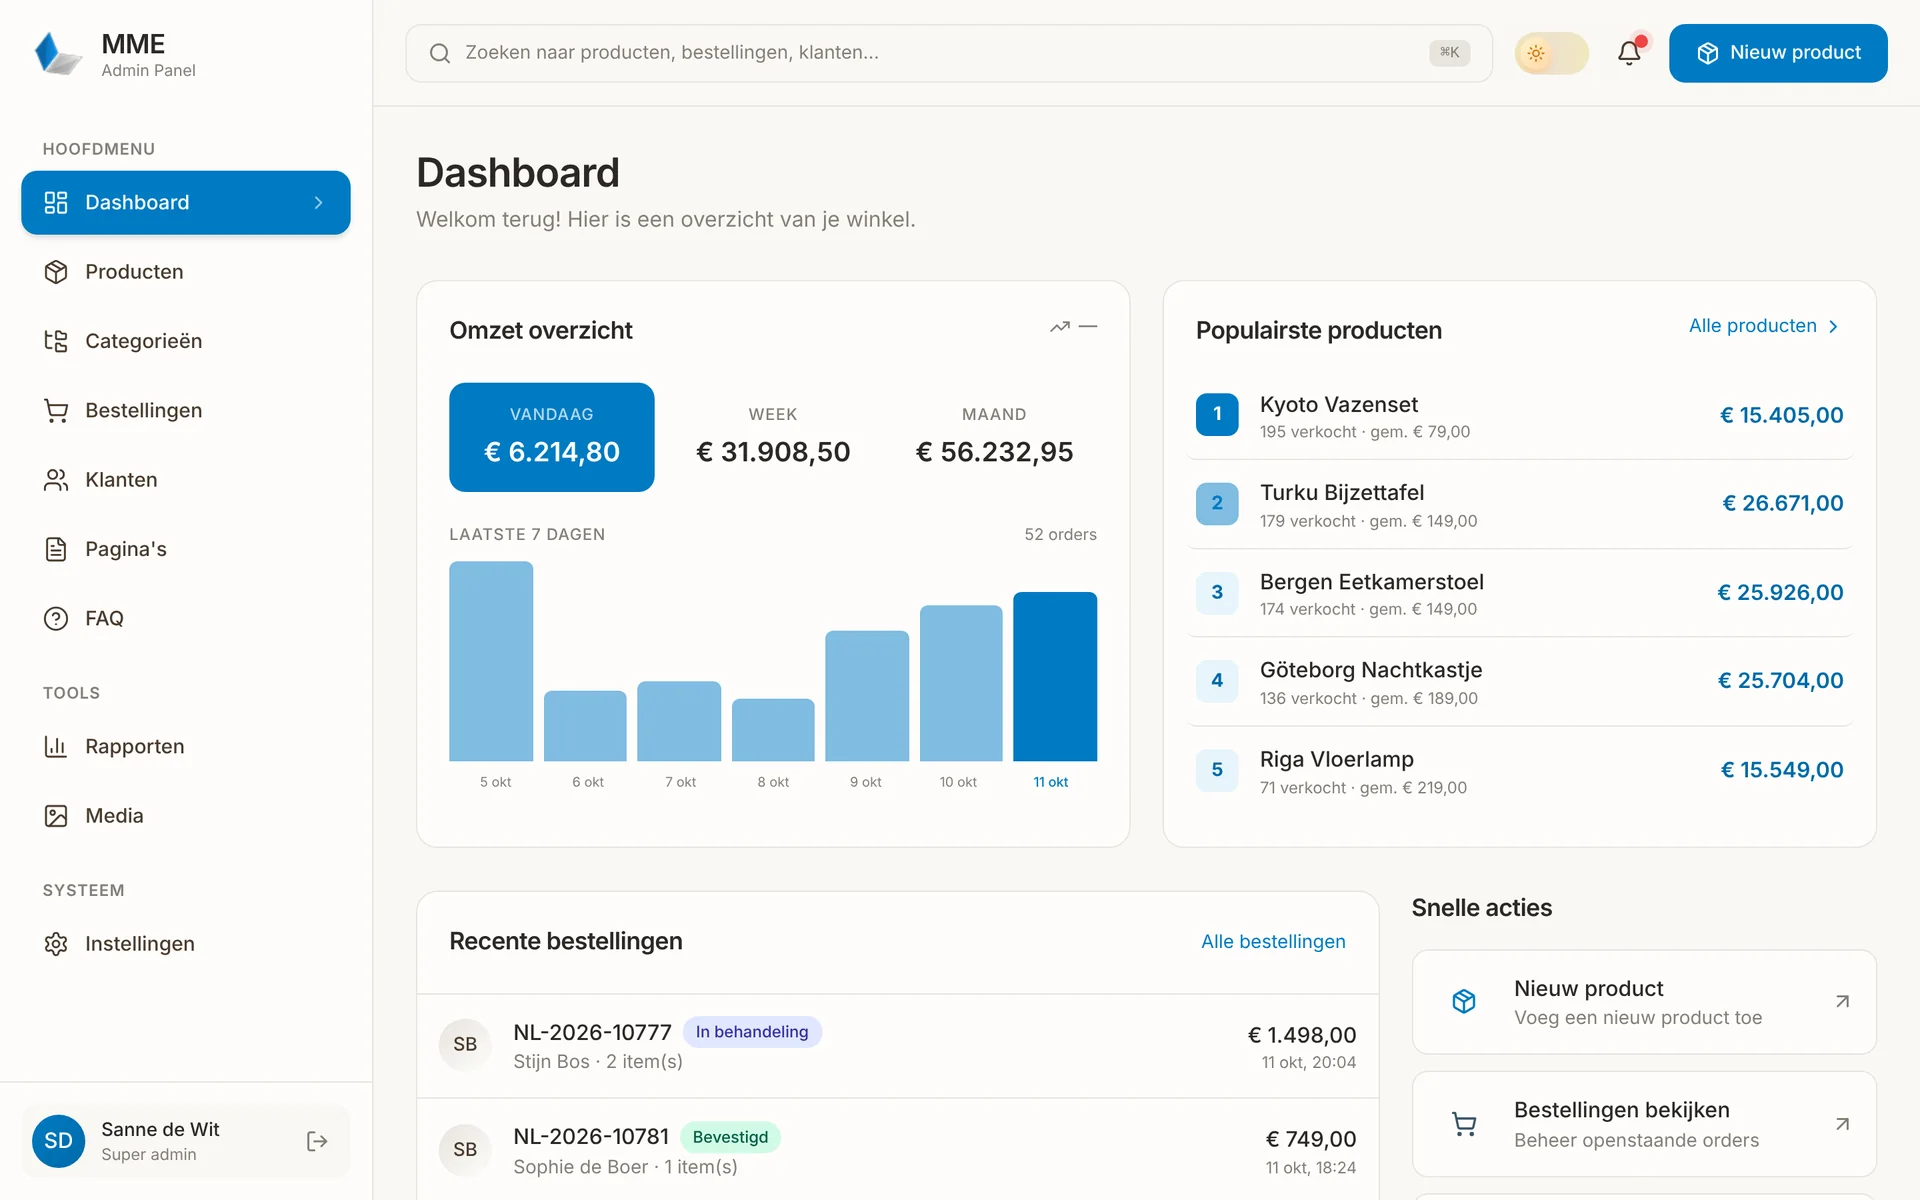
Task: Click the 11 okt chart bar
Action: tap(1055, 677)
